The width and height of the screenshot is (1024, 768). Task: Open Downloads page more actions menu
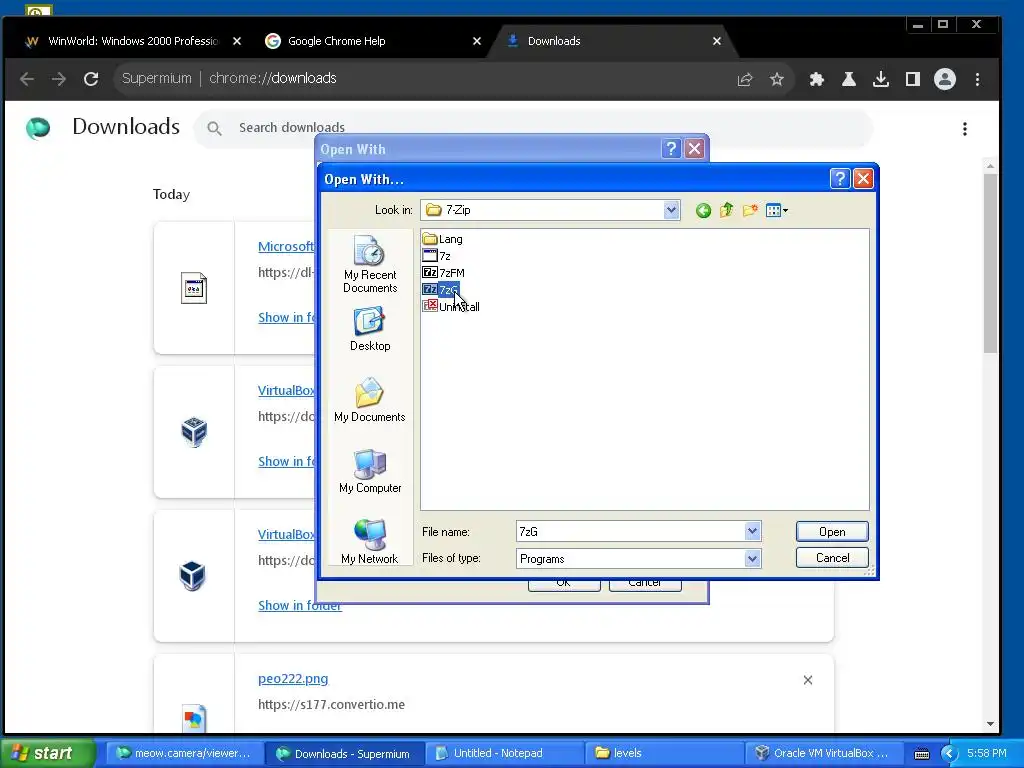(965, 129)
